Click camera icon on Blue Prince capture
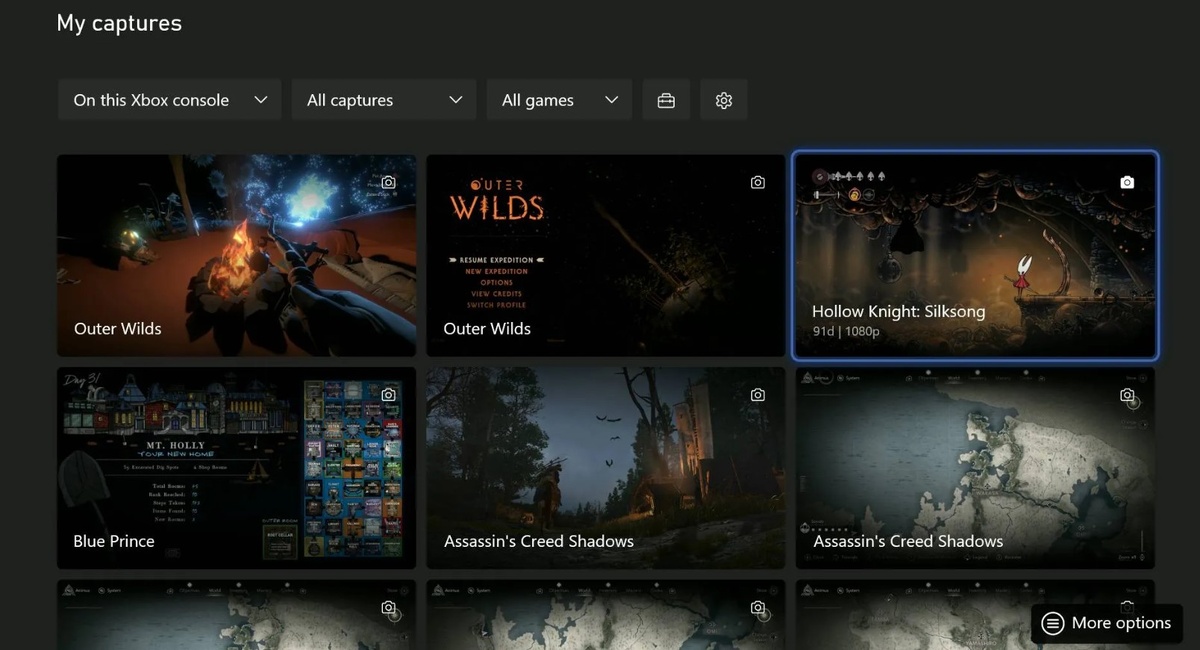 tap(389, 395)
